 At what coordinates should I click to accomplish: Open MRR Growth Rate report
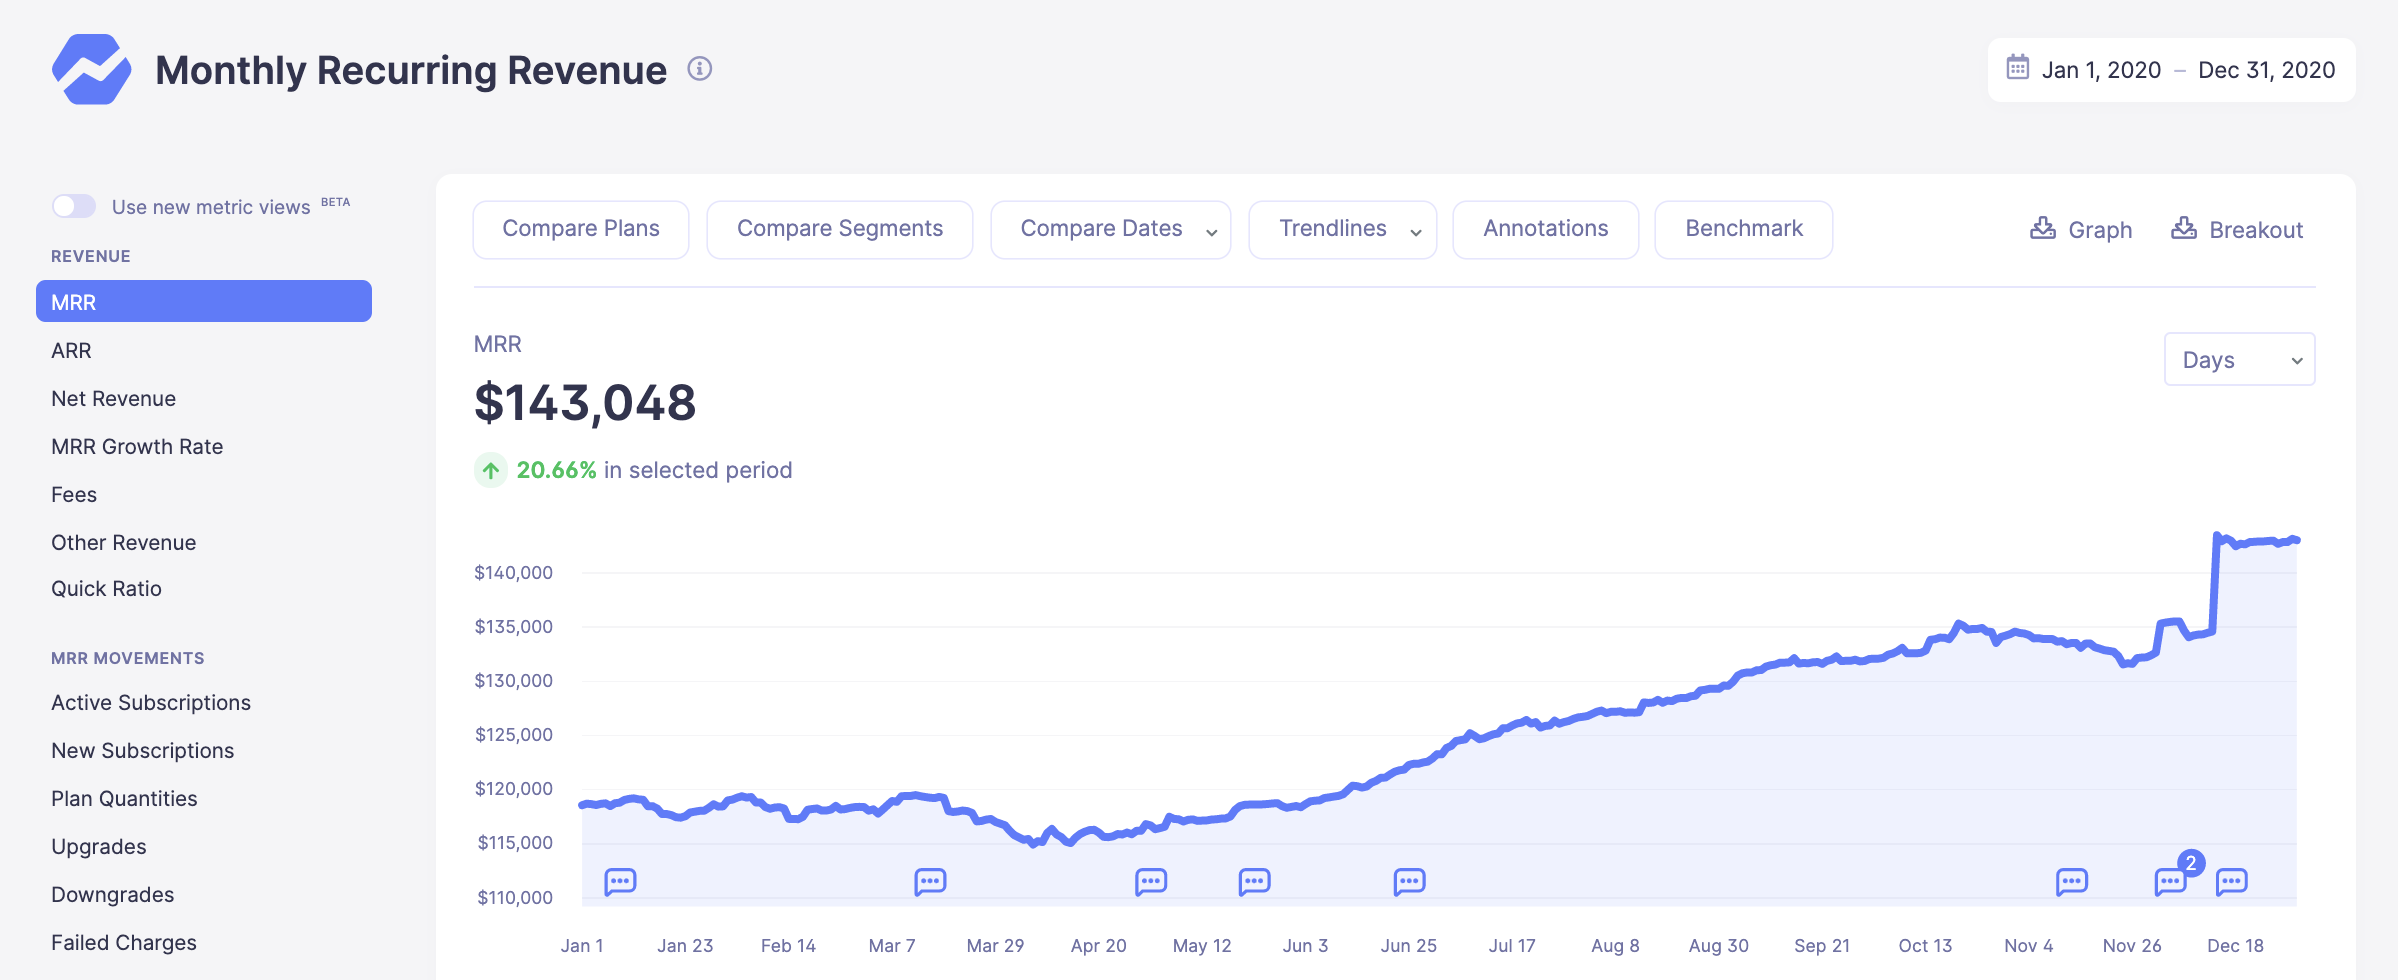tap(137, 446)
